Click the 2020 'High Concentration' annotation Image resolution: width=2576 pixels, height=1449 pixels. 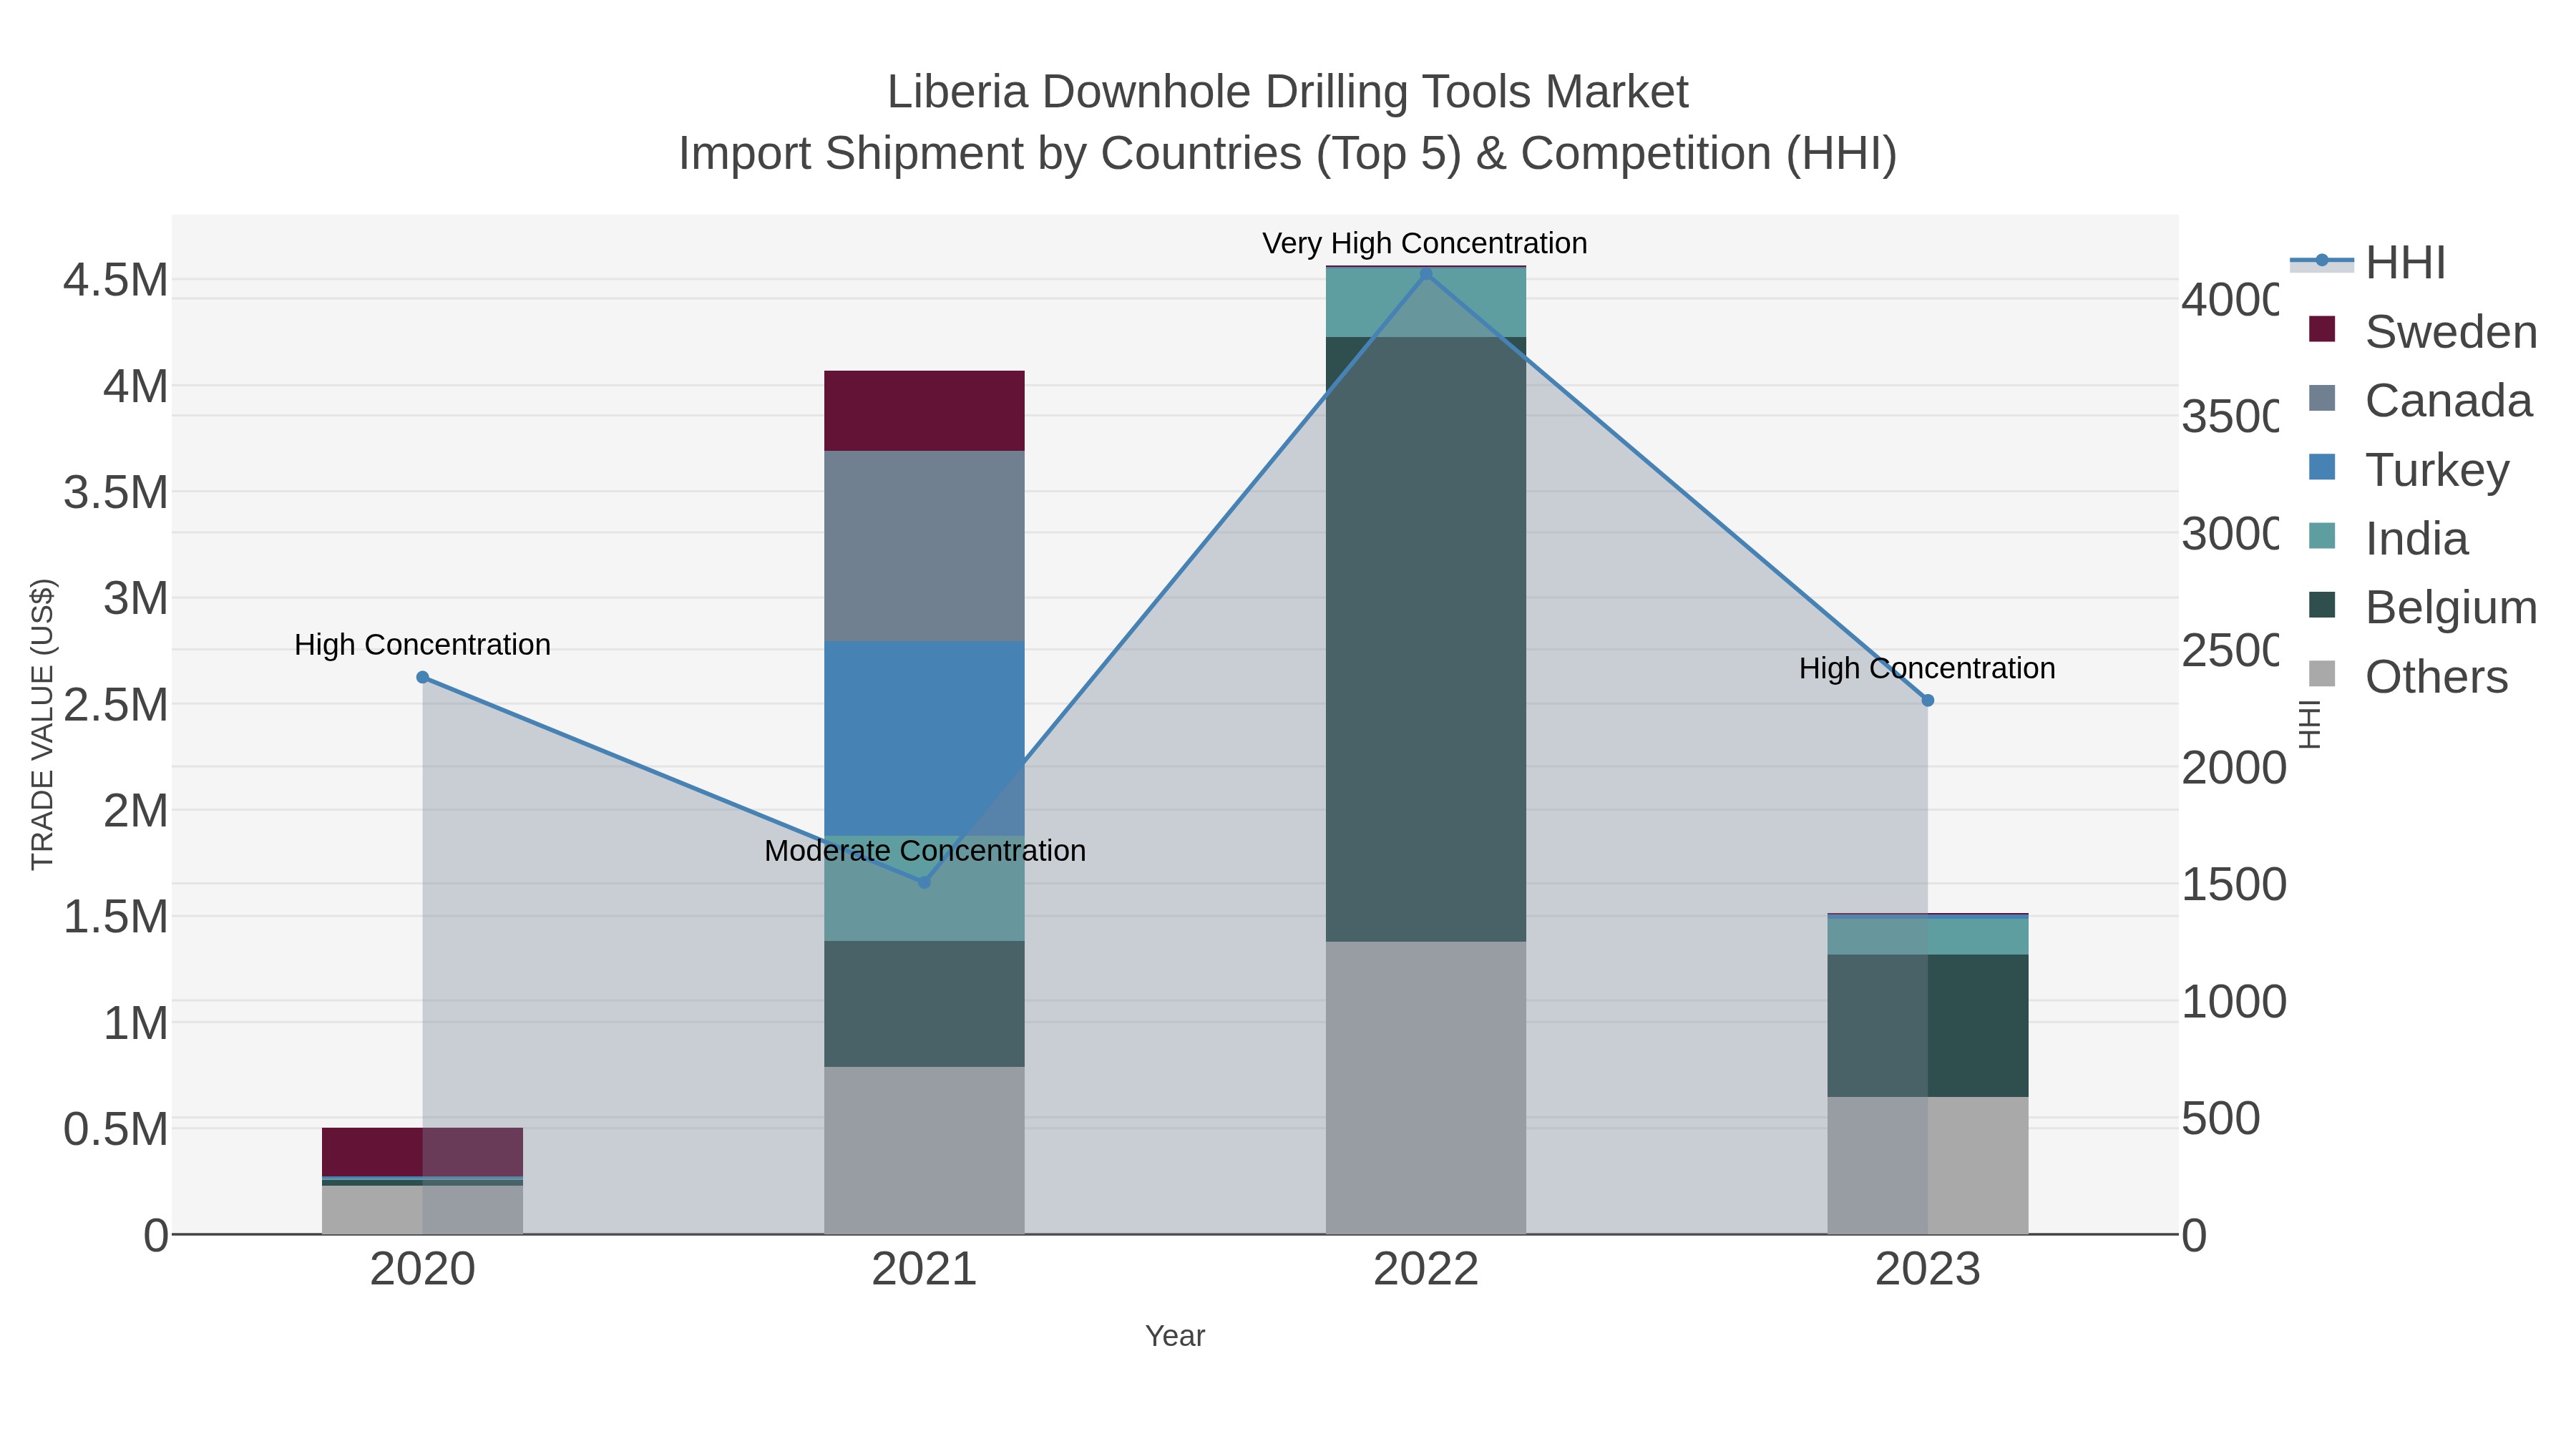[422, 645]
